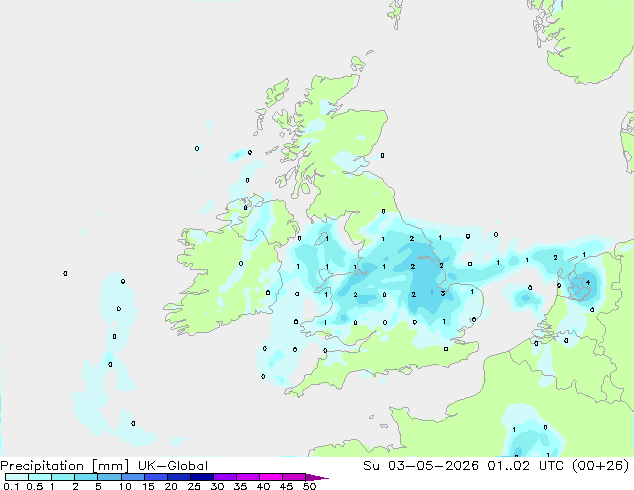634x490 pixels.
Task: Click the 'Precipitation [mm]' title text
Action: pos(65,466)
